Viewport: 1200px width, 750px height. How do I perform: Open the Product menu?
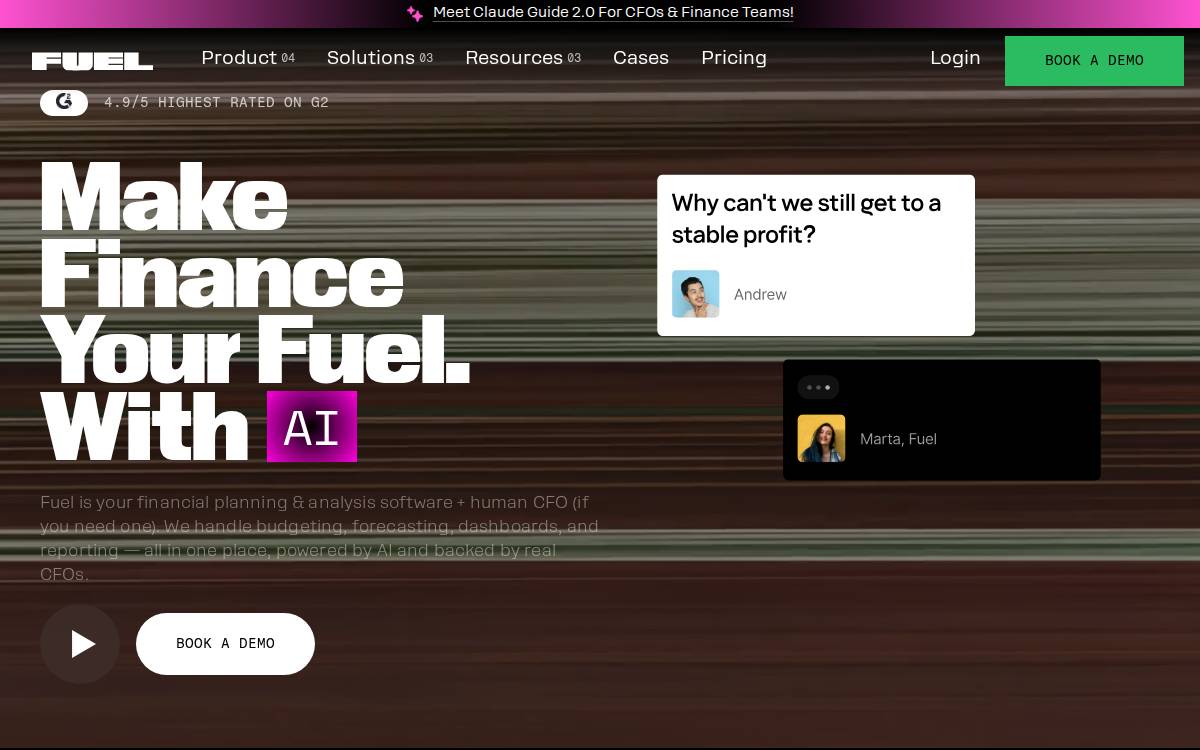[248, 58]
